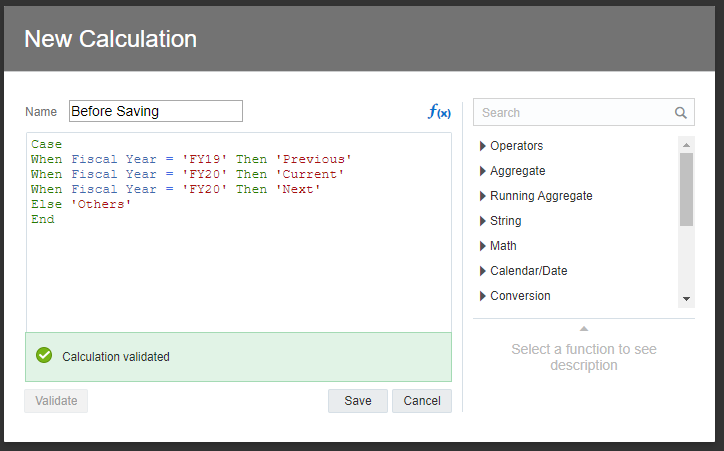Click the 'New Calculation' dialog title
724x451 pixels.
click(110, 39)
